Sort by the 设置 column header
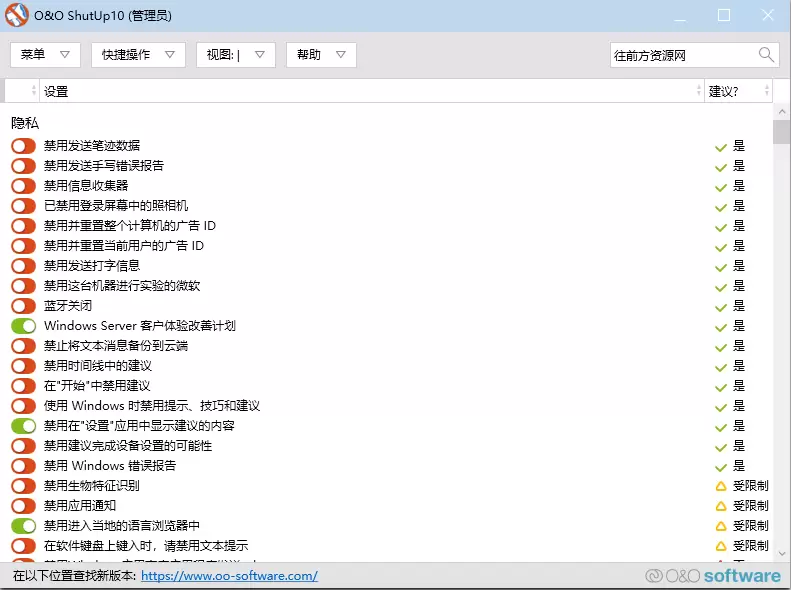The width and height of the screenshot is (791, 590). coord(371,91)
